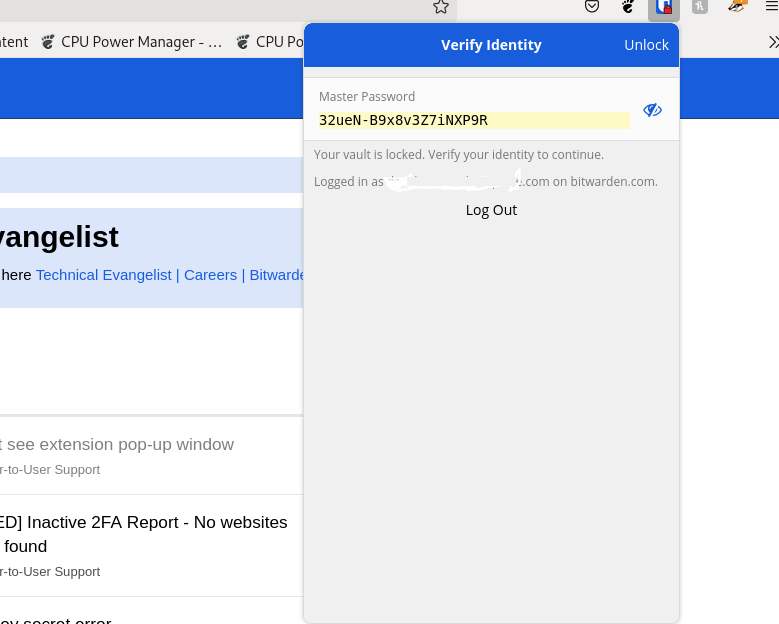Click the GNOME paw icon of first CPU bookmark

pyautogui.click(x=48, y=42)
